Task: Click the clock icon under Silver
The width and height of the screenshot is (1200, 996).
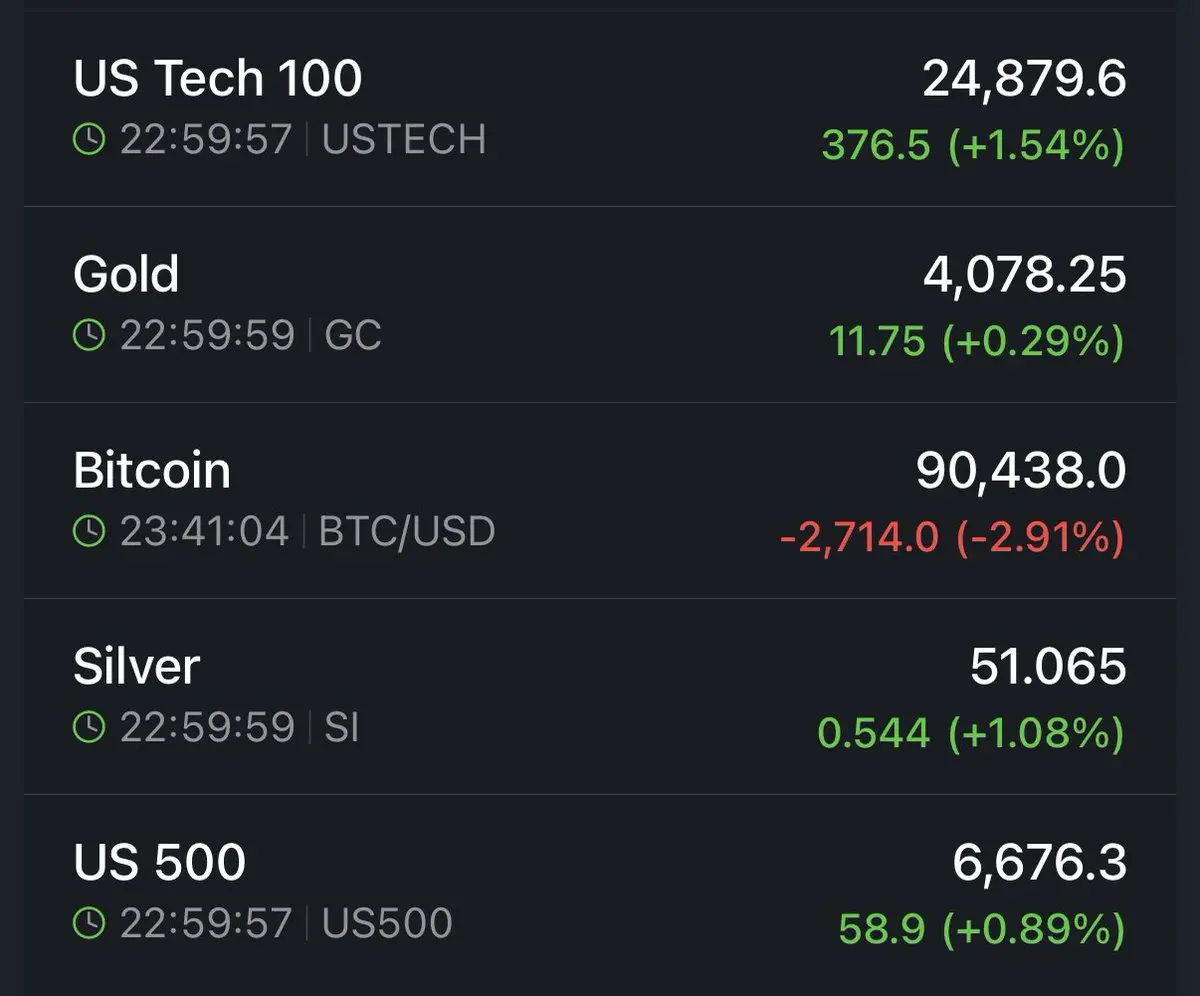Action: tap(89, 727)
